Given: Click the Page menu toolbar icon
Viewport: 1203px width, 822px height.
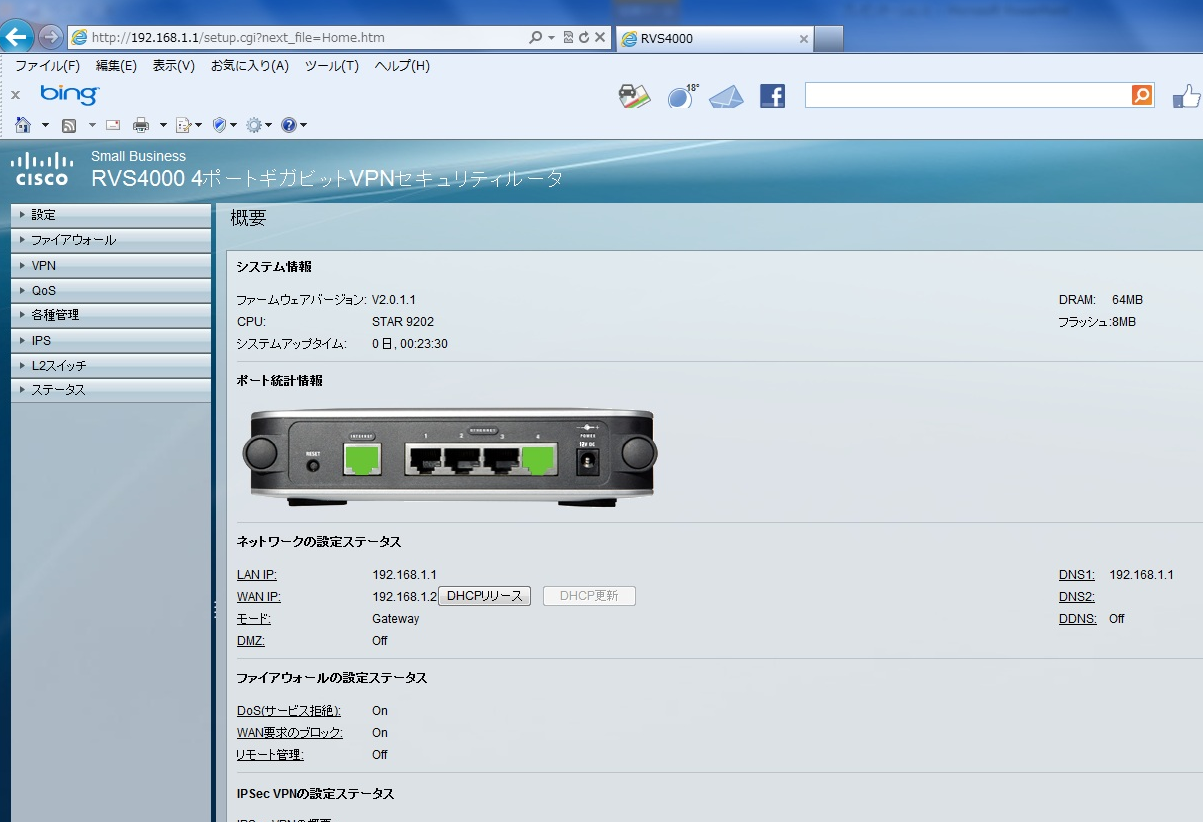Looking at the screenshot, I should pyautogui.click(x=184, y=125).
